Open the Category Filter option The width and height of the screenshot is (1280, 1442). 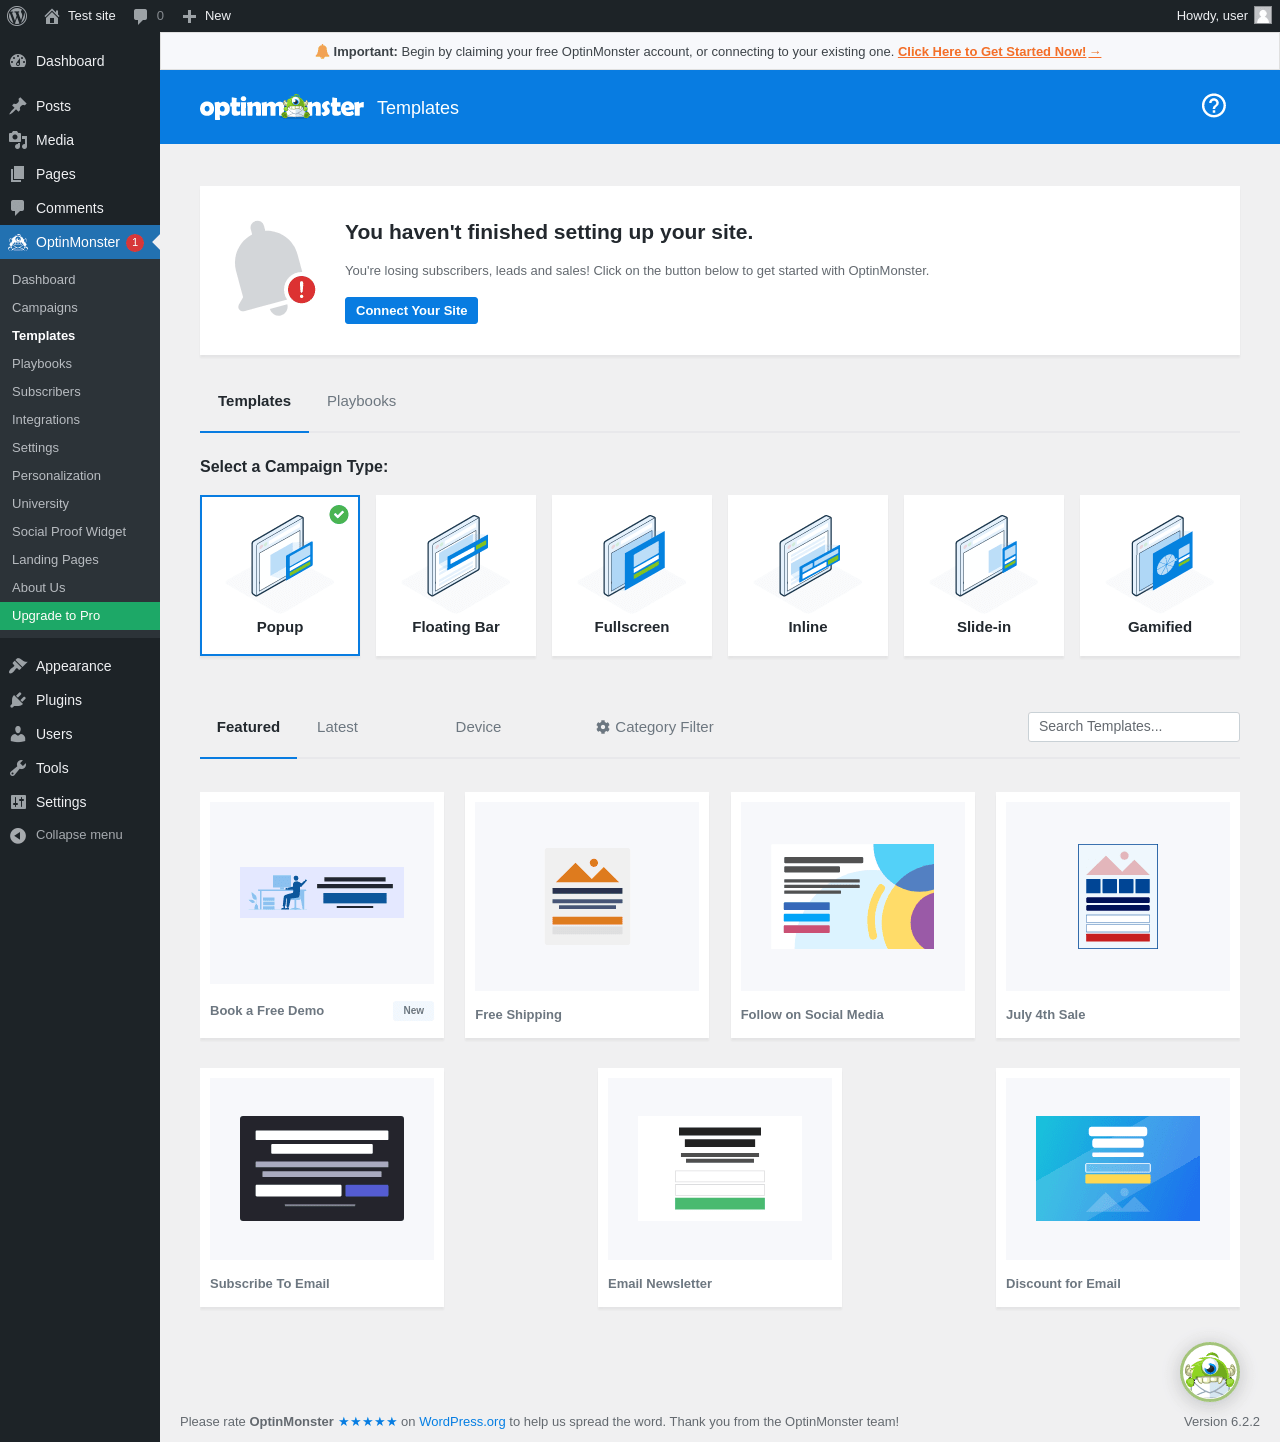pyautogui.click(x=655, y=727)
